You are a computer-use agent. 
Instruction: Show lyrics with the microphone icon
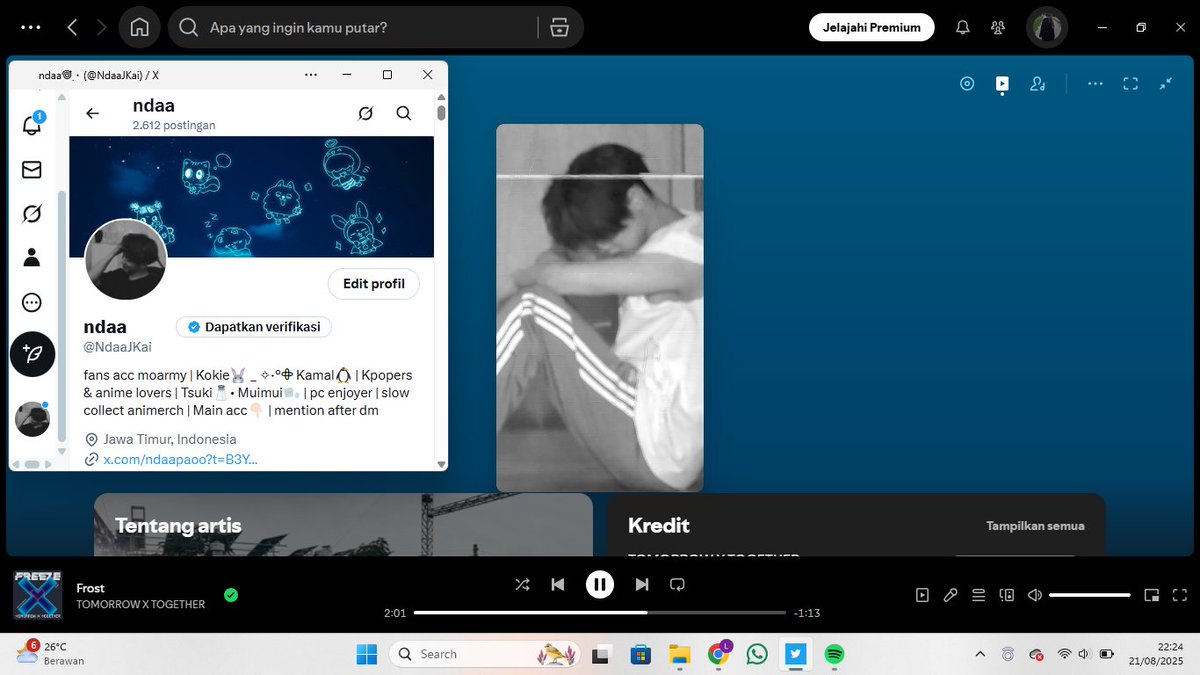(x=950, y=595)
